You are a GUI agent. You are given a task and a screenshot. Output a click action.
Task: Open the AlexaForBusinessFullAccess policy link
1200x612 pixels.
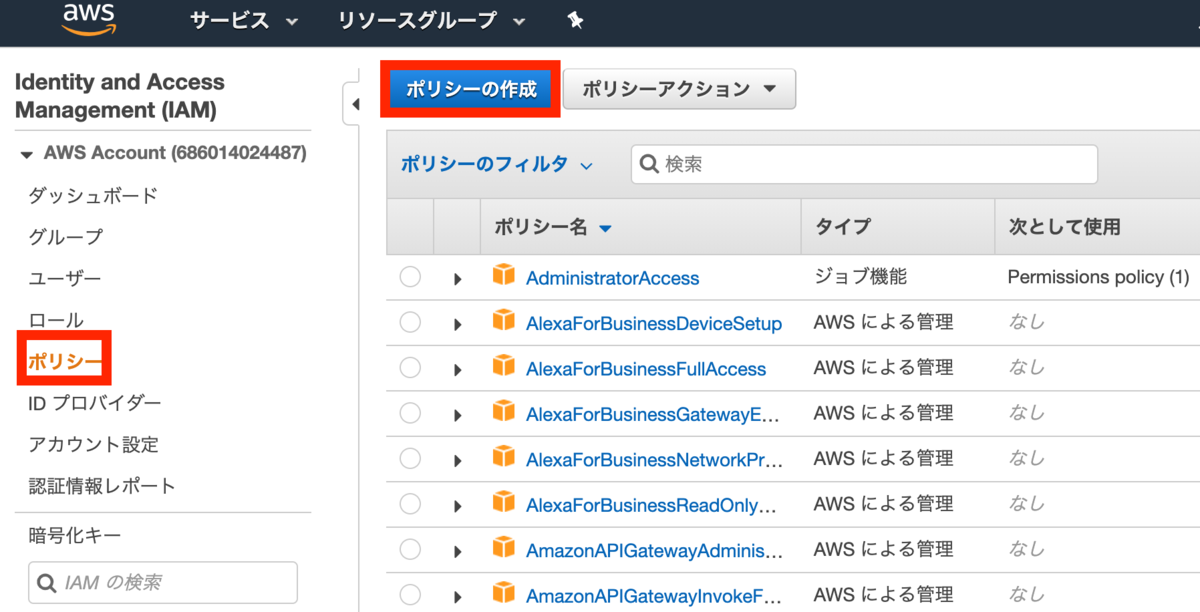[x=646, y=369]
